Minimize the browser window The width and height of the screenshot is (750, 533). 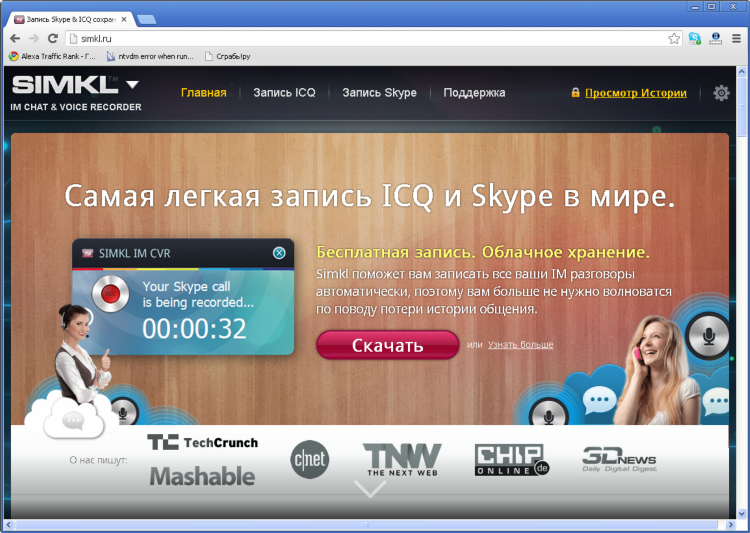pos(695,7)
